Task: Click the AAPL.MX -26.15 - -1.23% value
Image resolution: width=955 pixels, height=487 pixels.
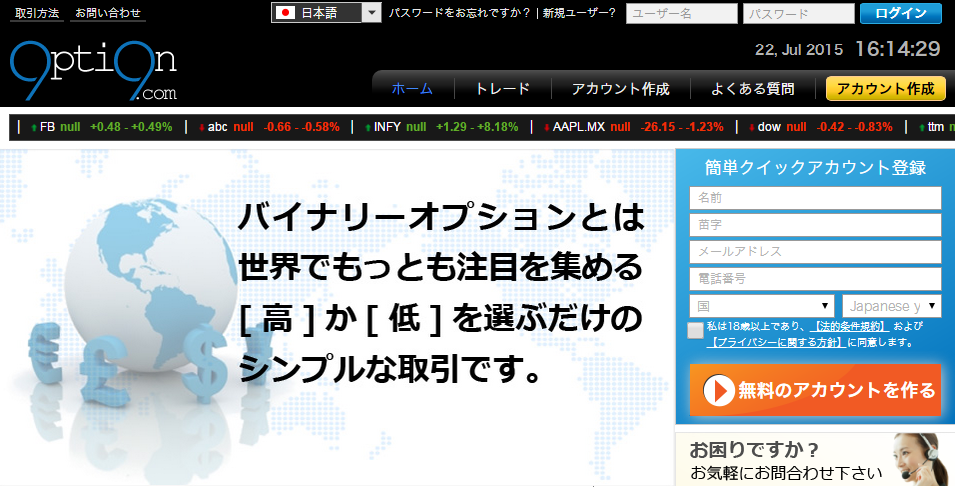Action: click(682, 127)
